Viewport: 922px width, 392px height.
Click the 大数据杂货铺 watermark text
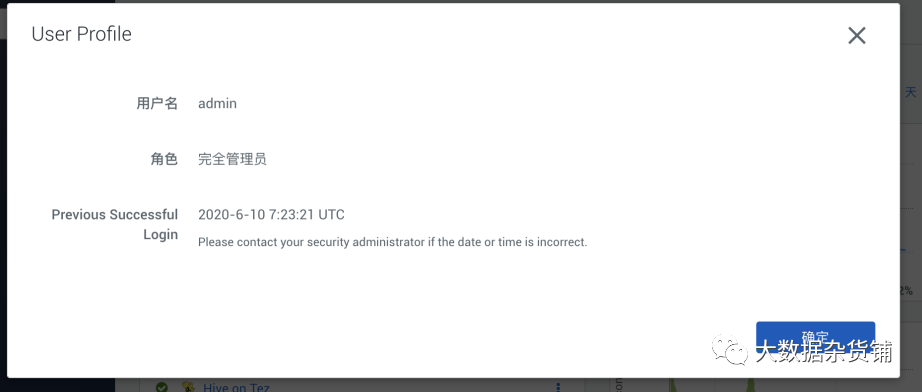coord(823,352)
